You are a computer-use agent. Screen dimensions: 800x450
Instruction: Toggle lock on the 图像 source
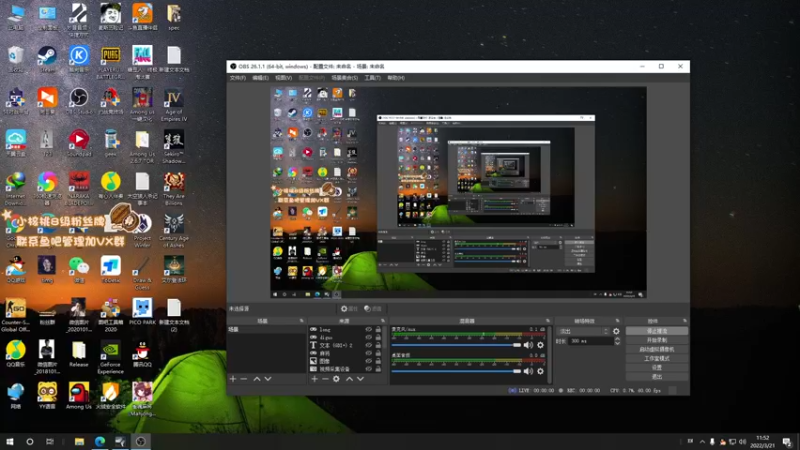(378, 361)
